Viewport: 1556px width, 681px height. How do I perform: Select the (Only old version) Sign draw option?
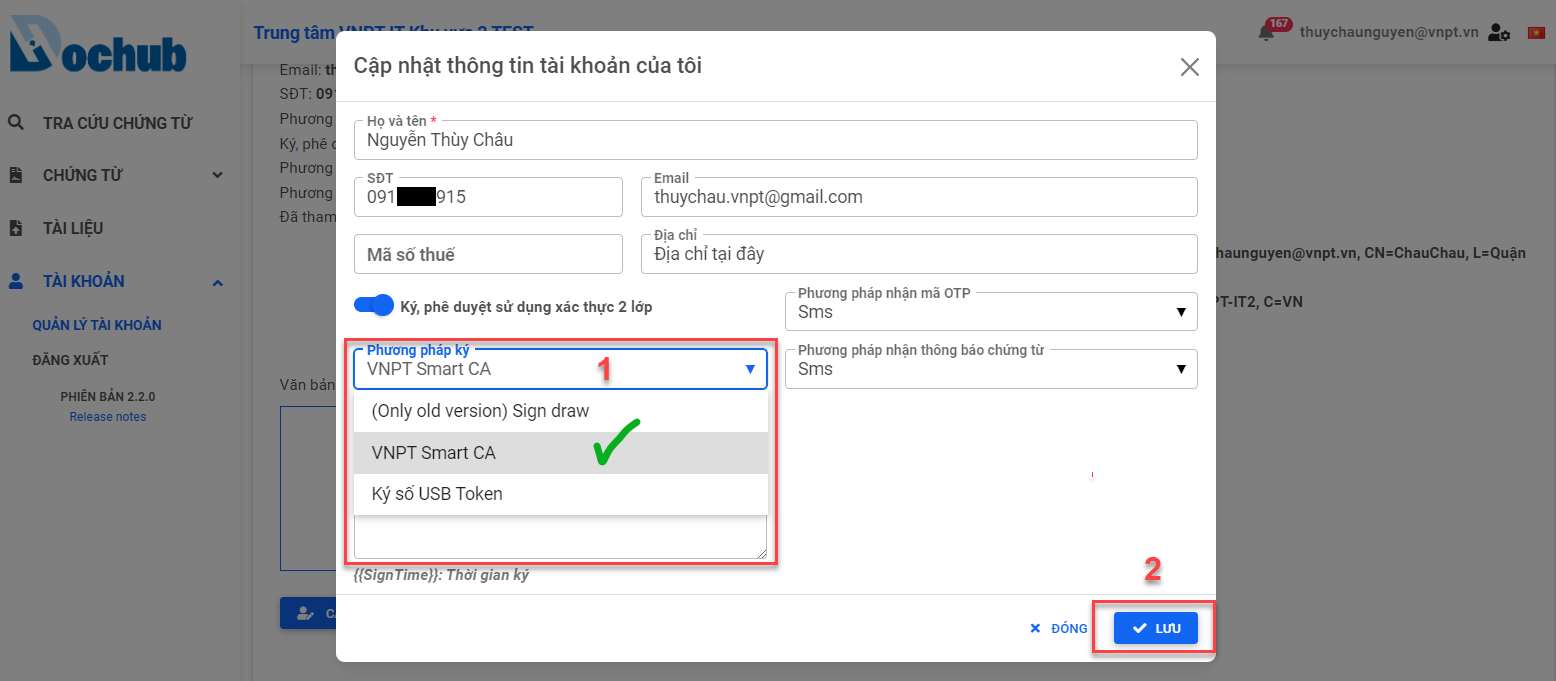click(561, 411)
